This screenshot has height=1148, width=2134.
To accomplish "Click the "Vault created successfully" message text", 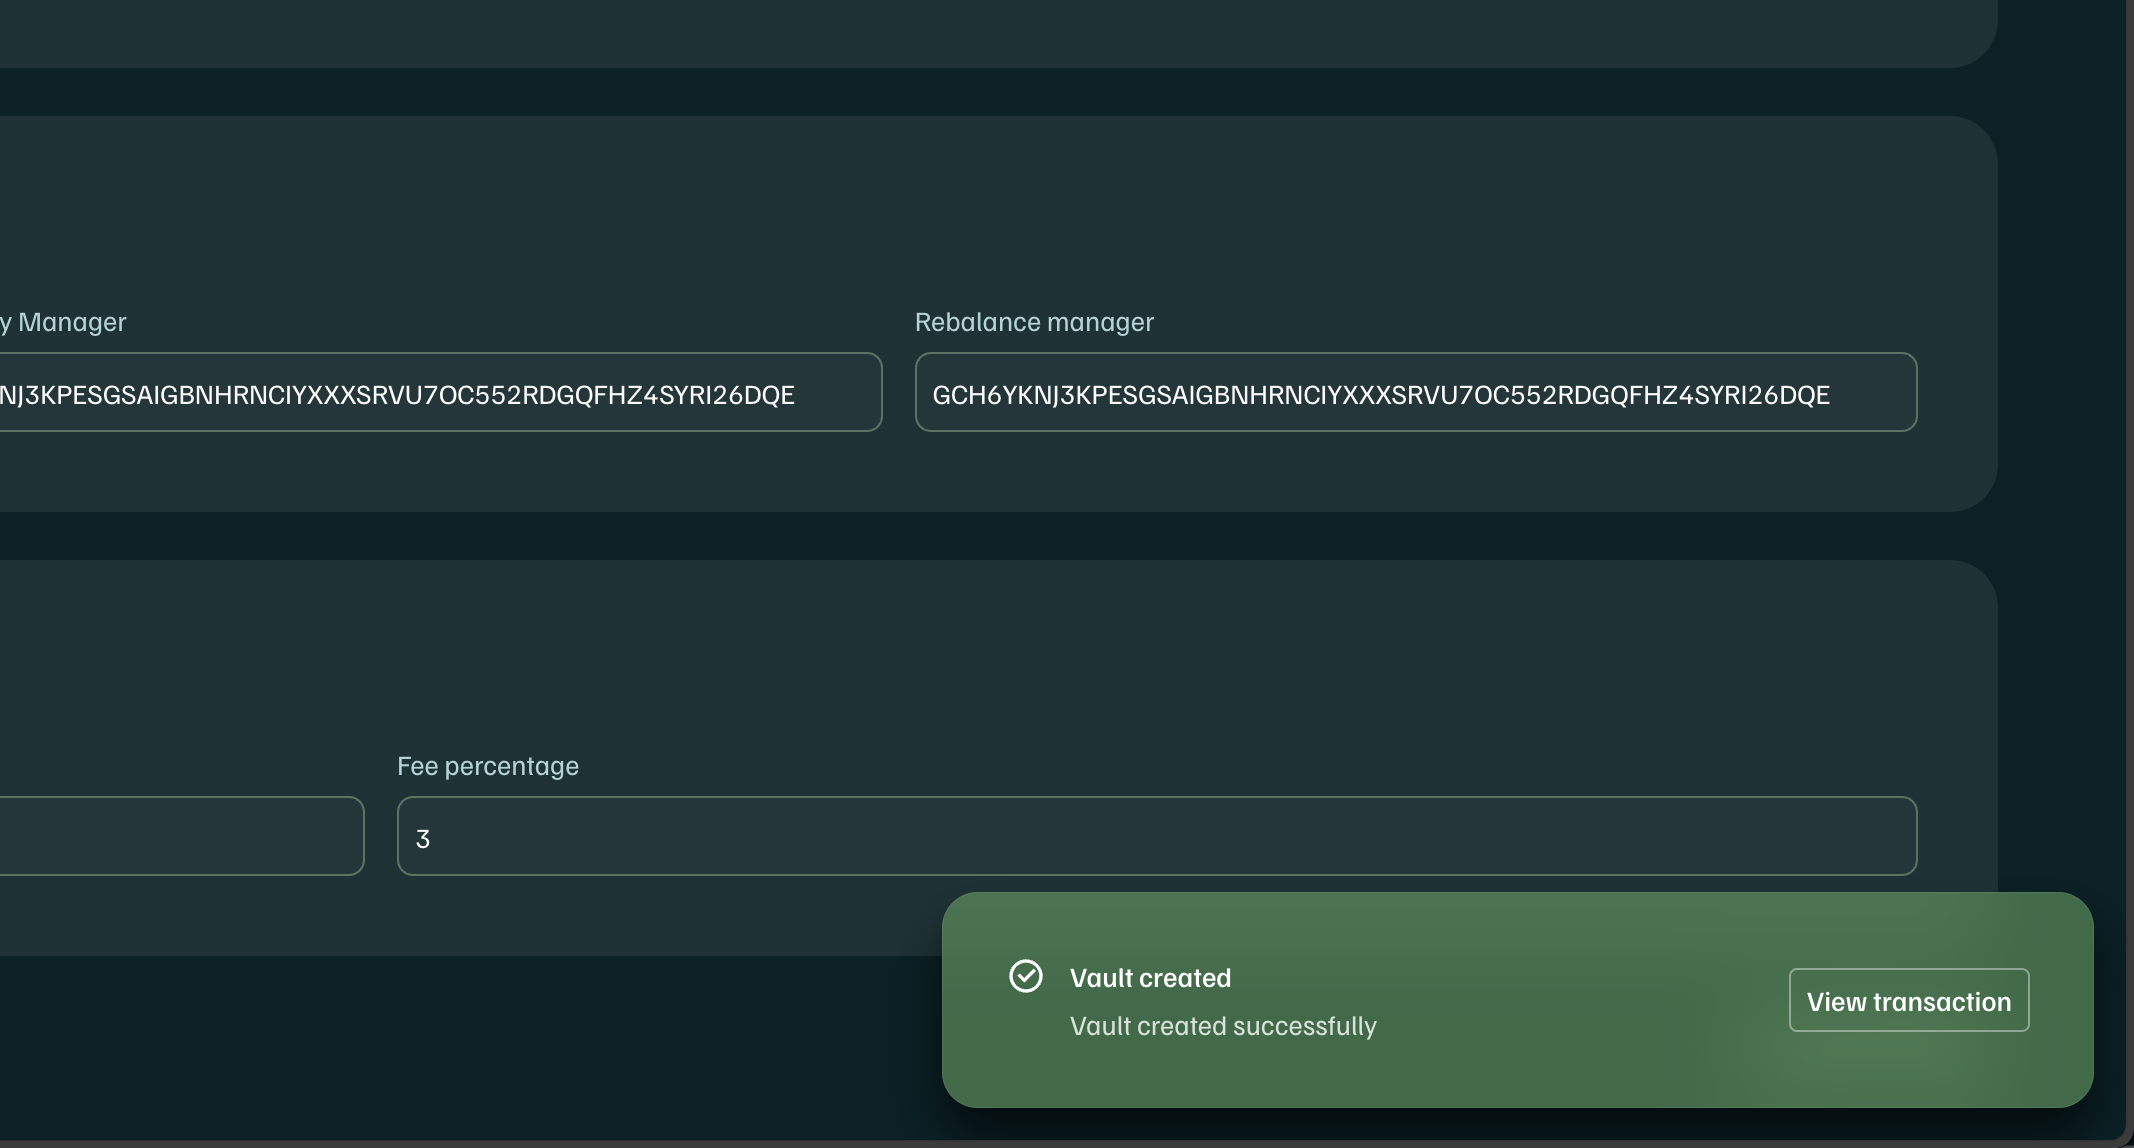I will (1222, 1026).
